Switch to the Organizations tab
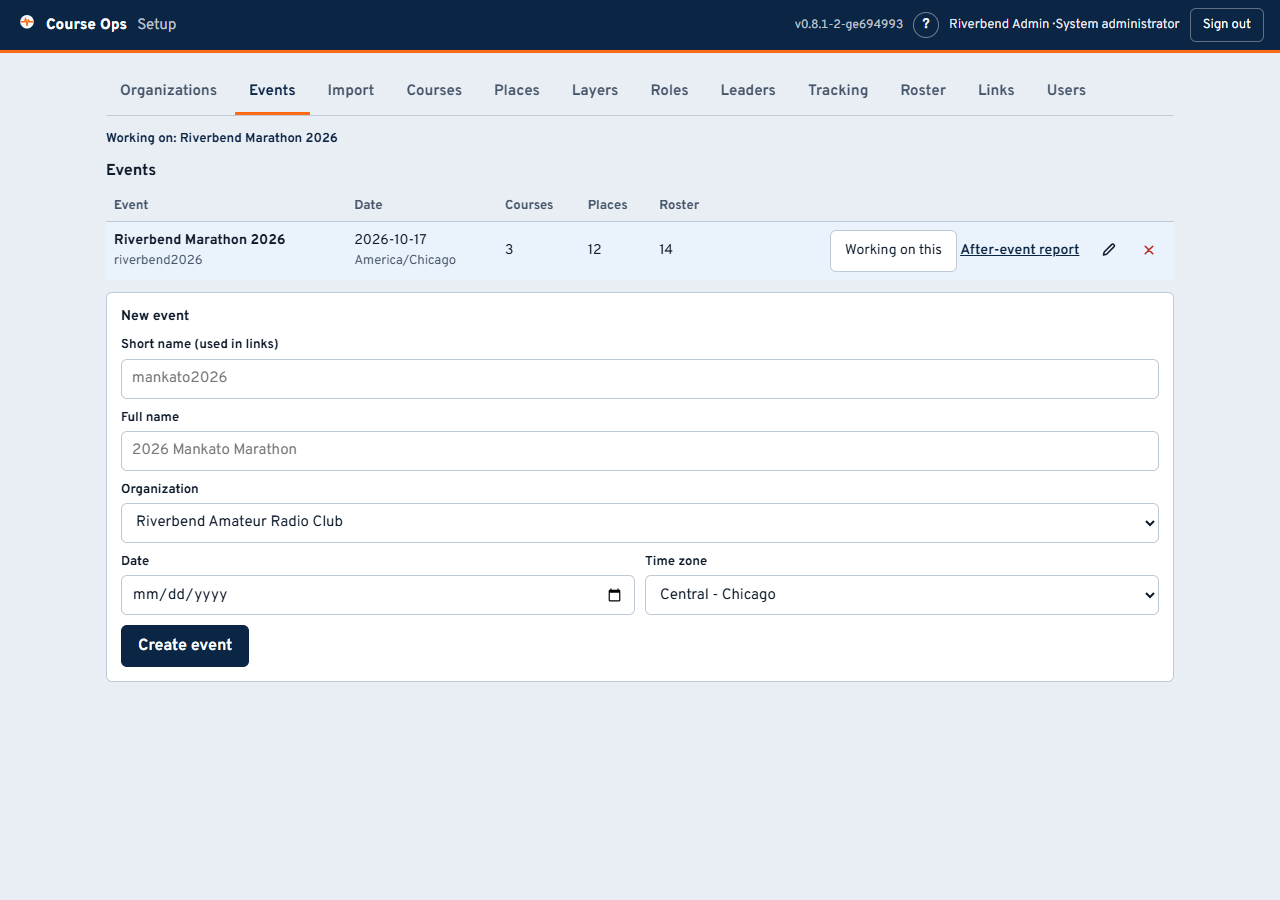Image resolution: width=1280 pixels, height=900 pixels. (x=168, y=90)
